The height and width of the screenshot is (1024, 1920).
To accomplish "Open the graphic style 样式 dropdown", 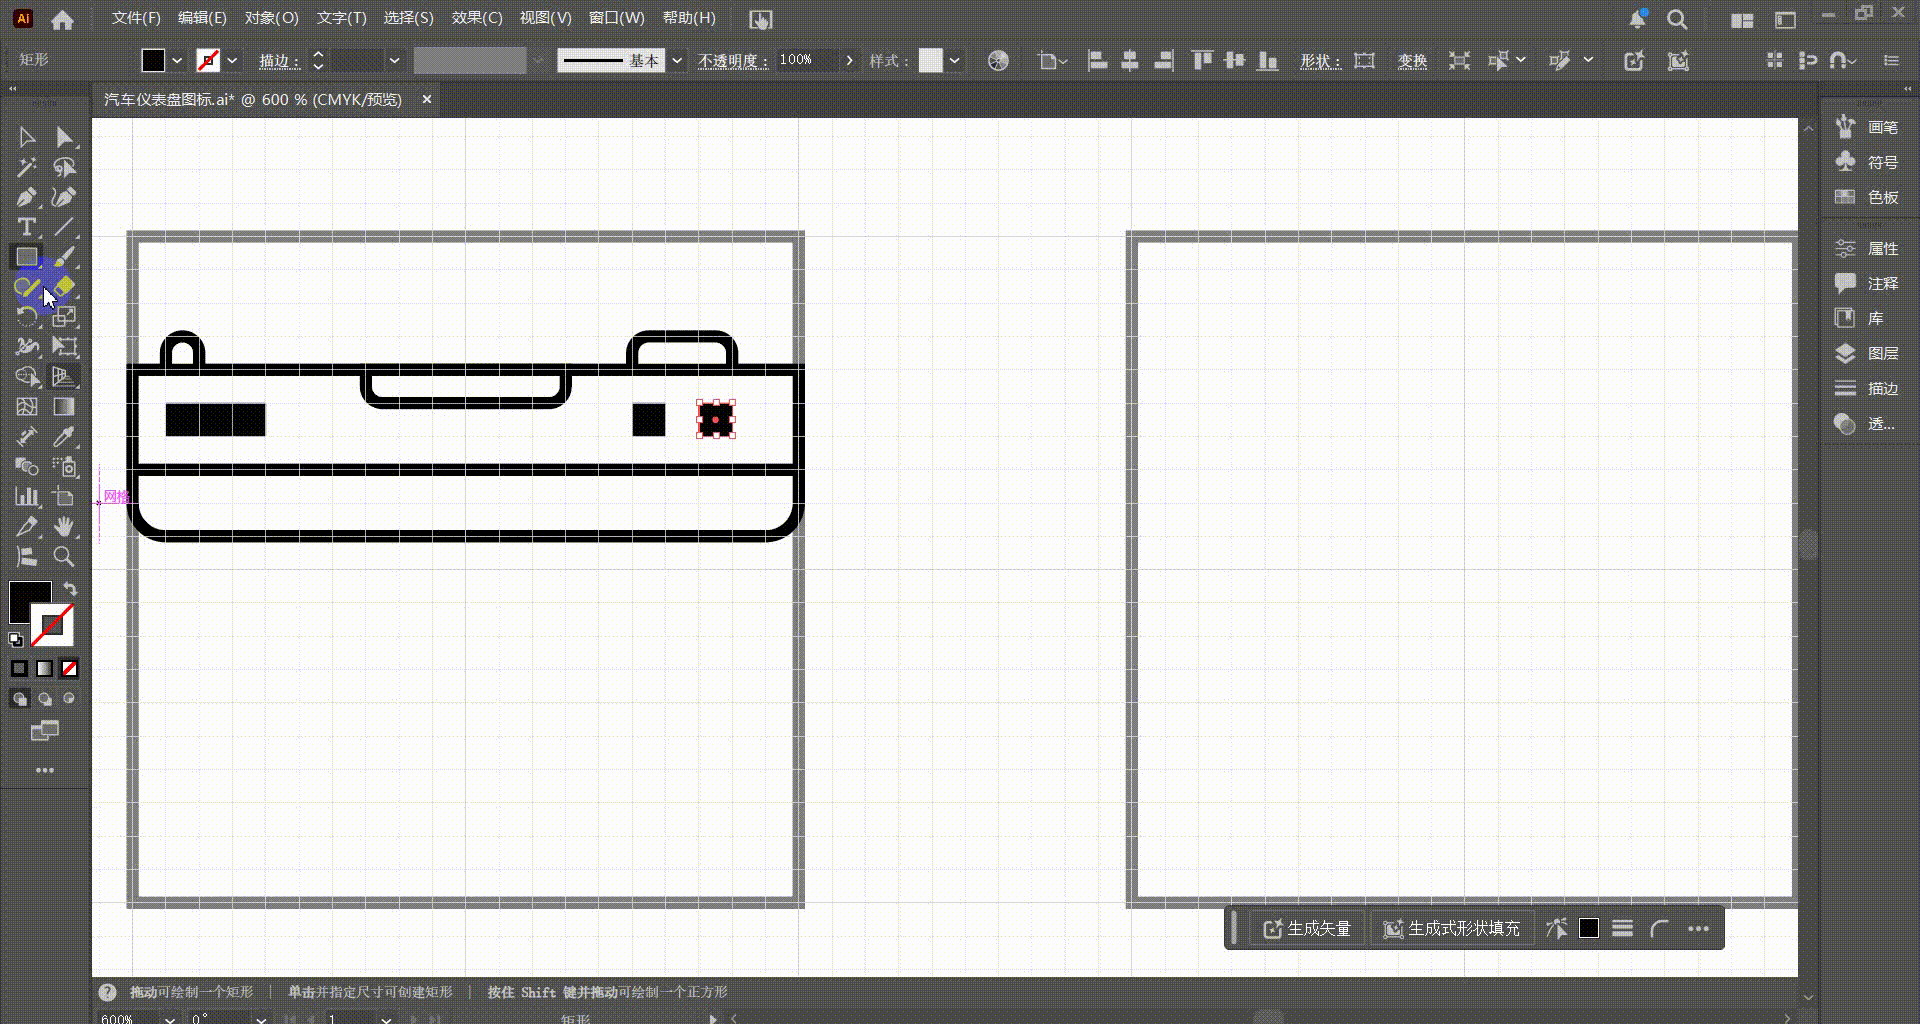I will tap(955, 61).
